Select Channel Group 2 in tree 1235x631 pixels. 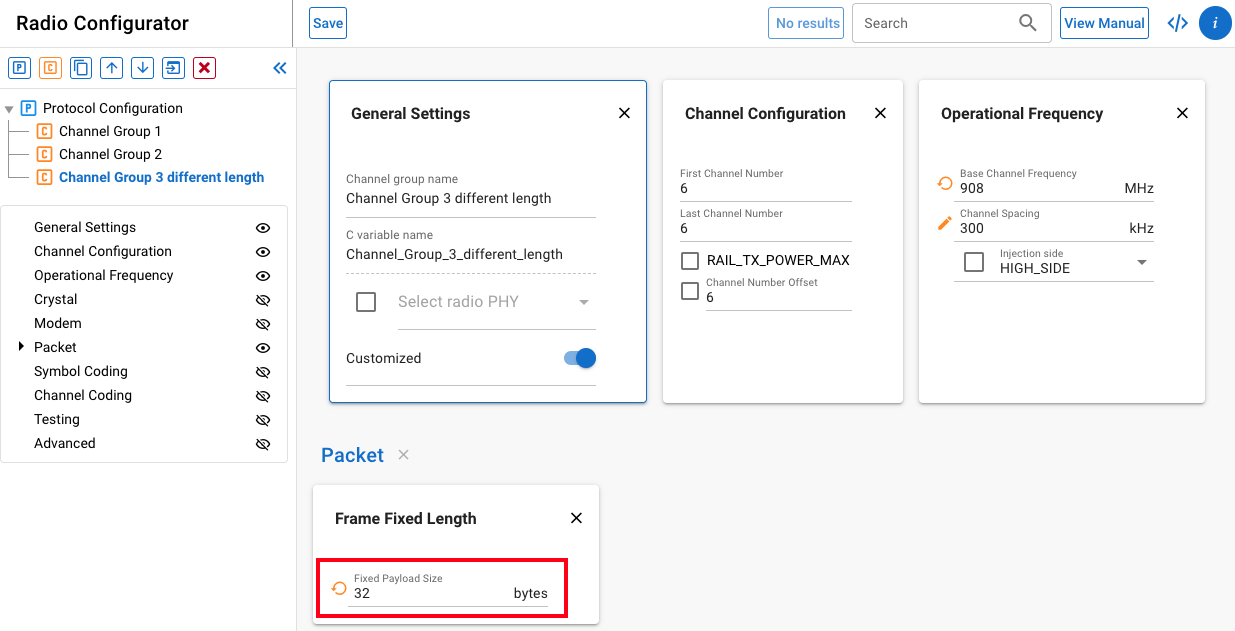[110, 154]
